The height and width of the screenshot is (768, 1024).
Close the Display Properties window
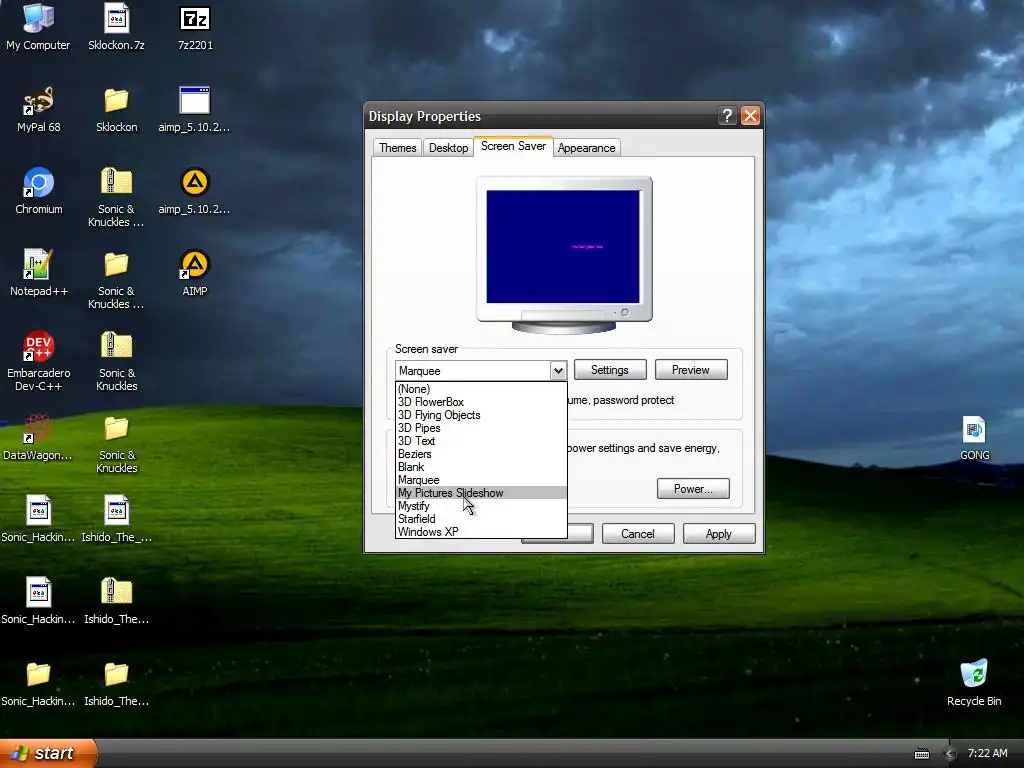[750, 116]
